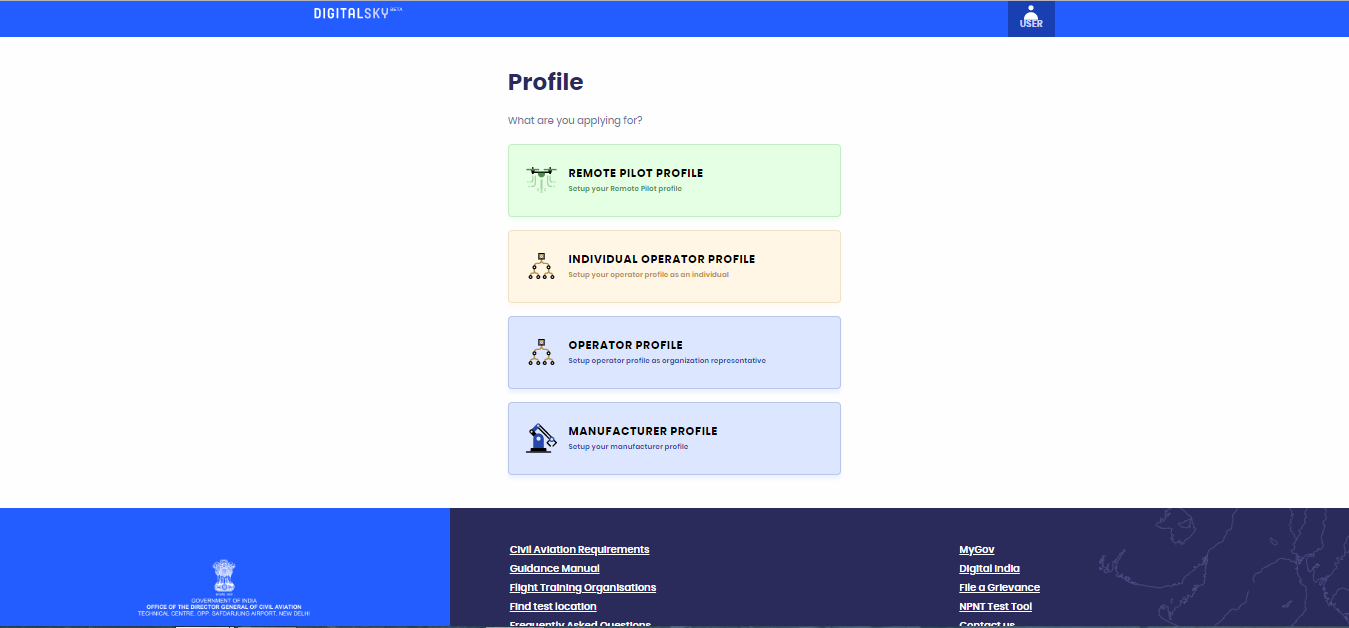View Flight Training Organisations
The height and width of the screenshot is (628, 1349).
click(582, 587)
